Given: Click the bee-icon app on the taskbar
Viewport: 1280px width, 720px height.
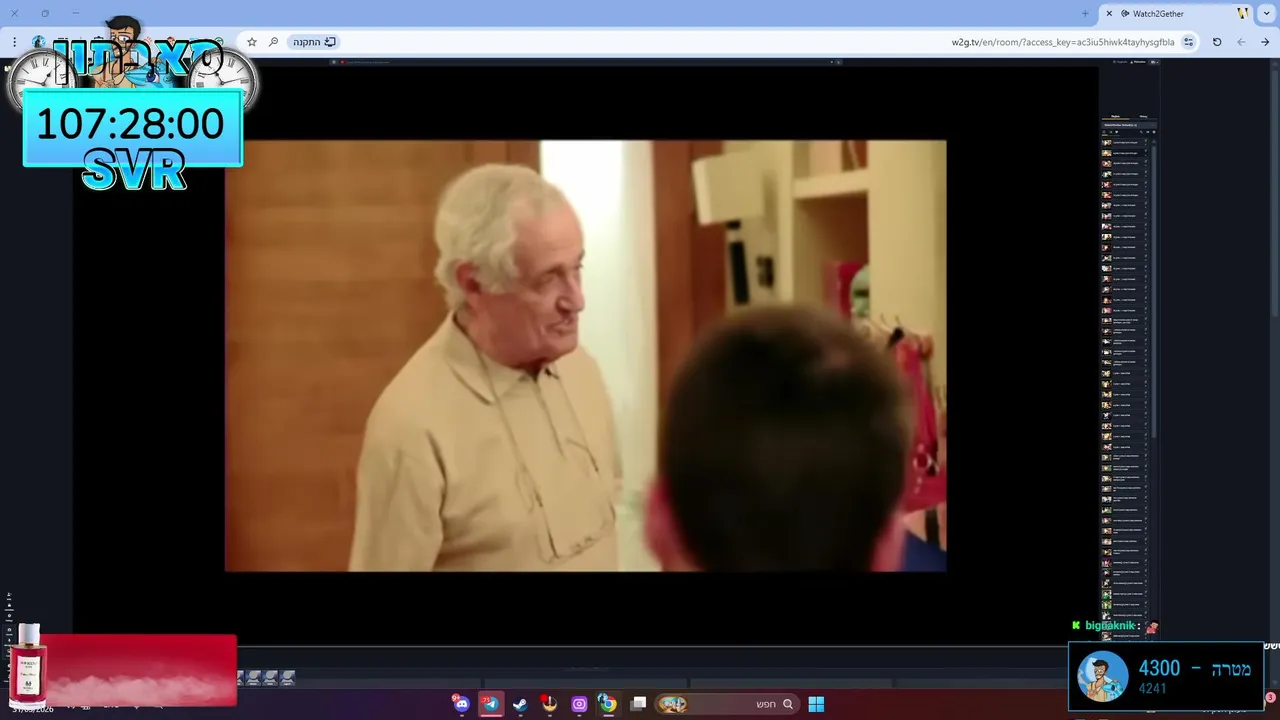Looking at the screenshot, I should pos(549,704).
